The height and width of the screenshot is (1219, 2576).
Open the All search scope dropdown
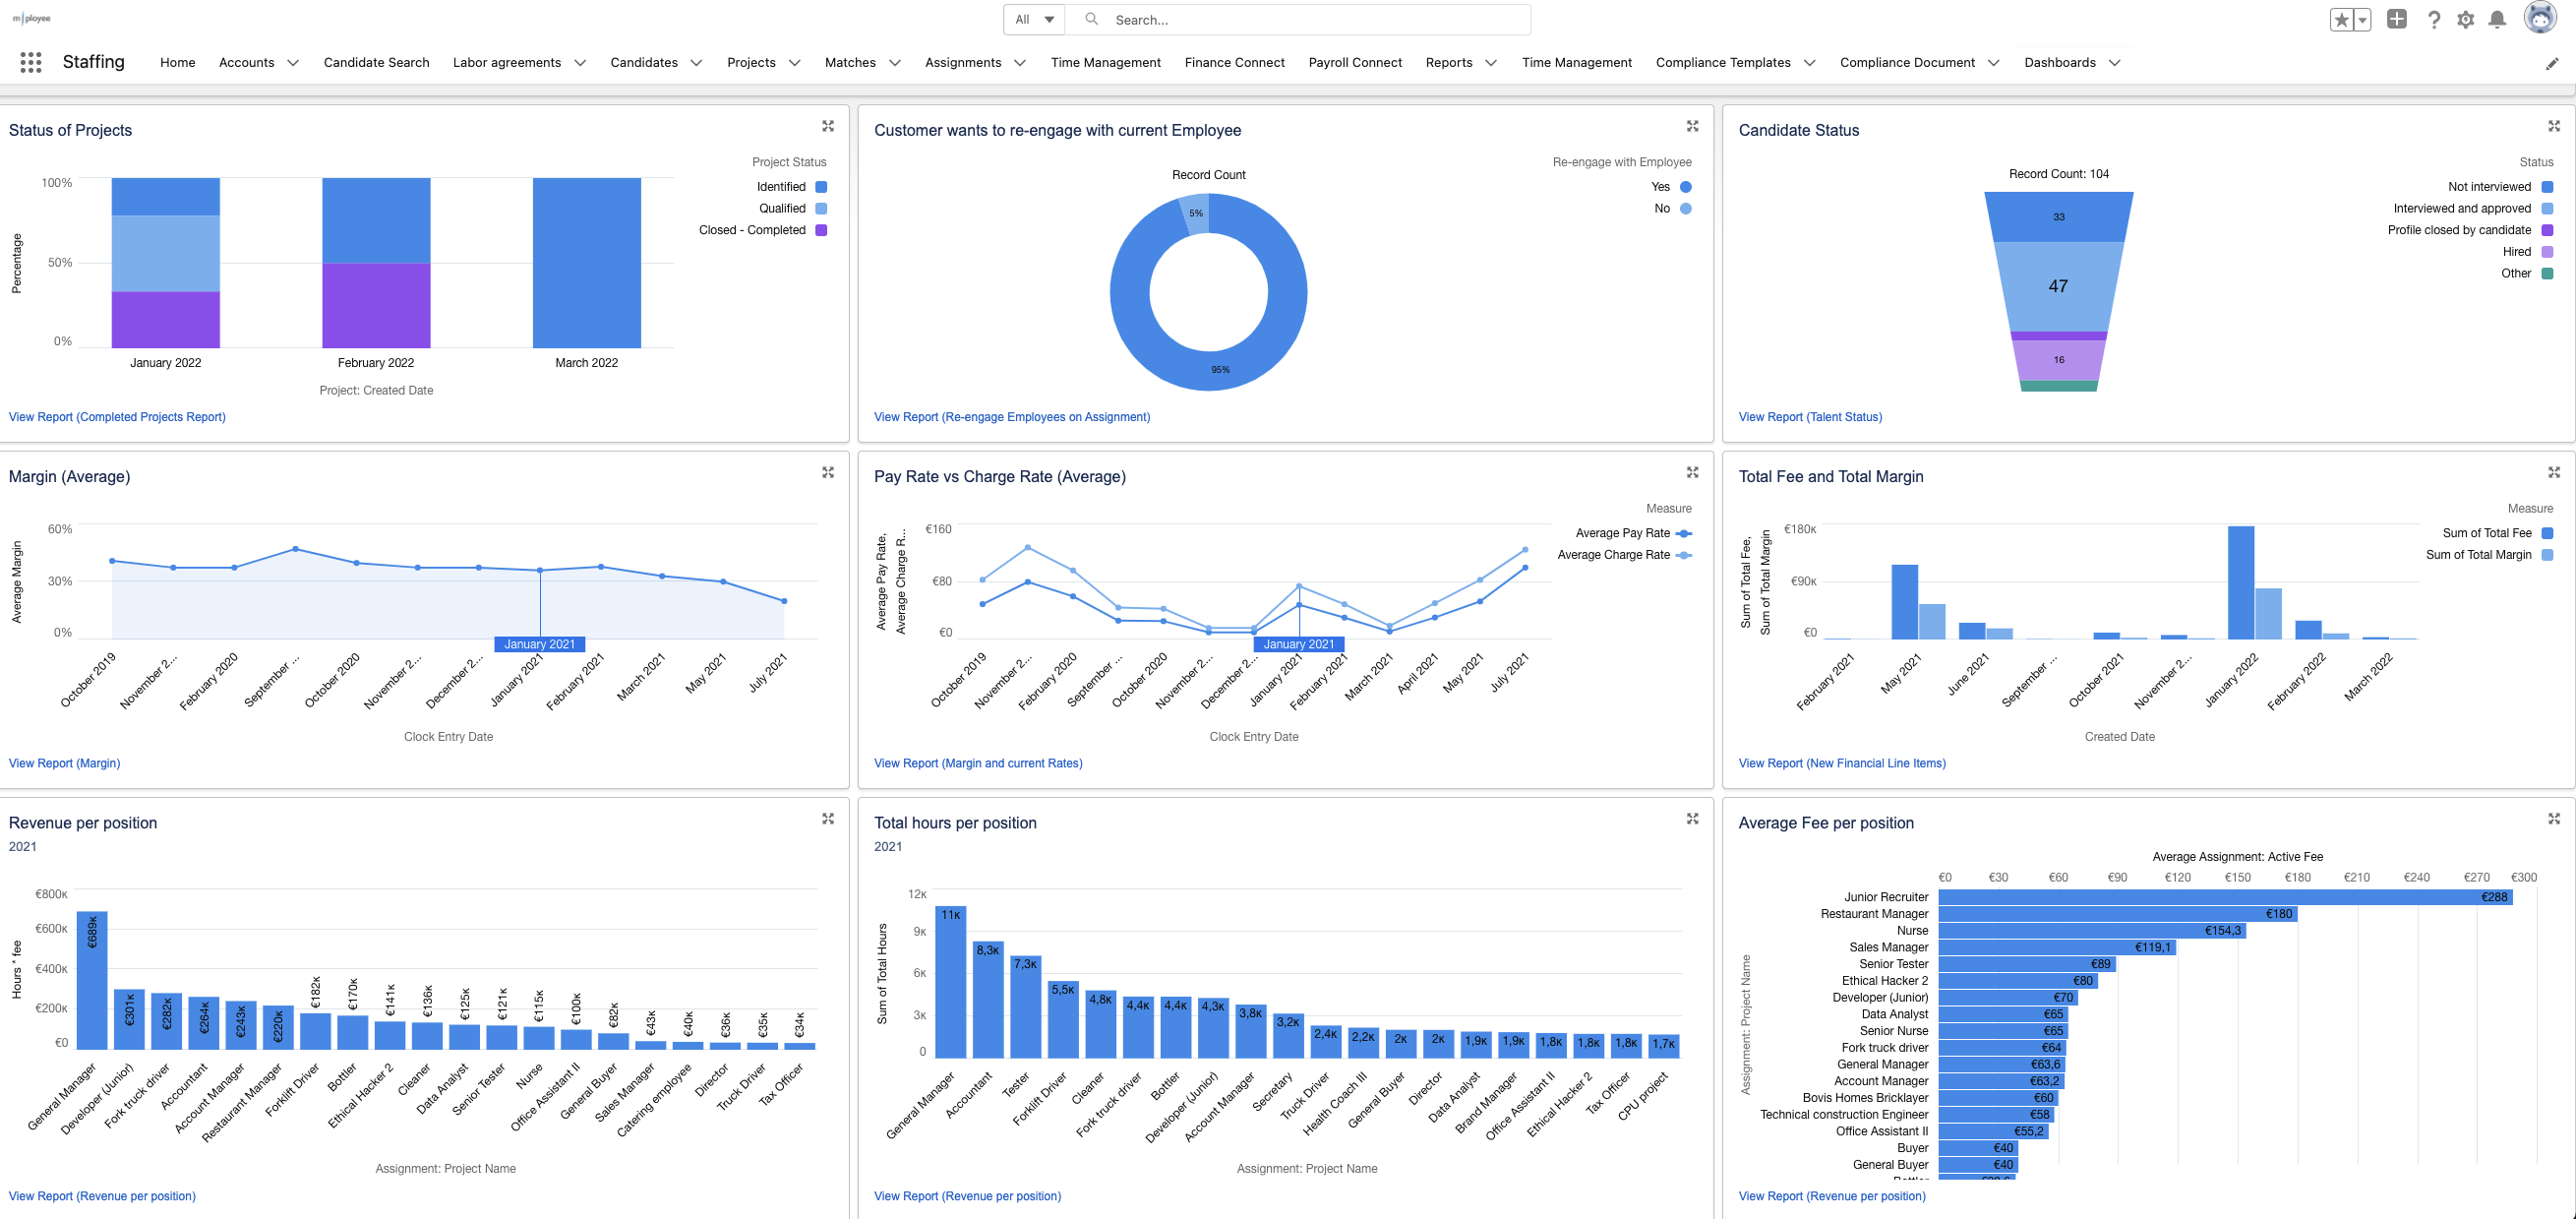coord(1034,19)
